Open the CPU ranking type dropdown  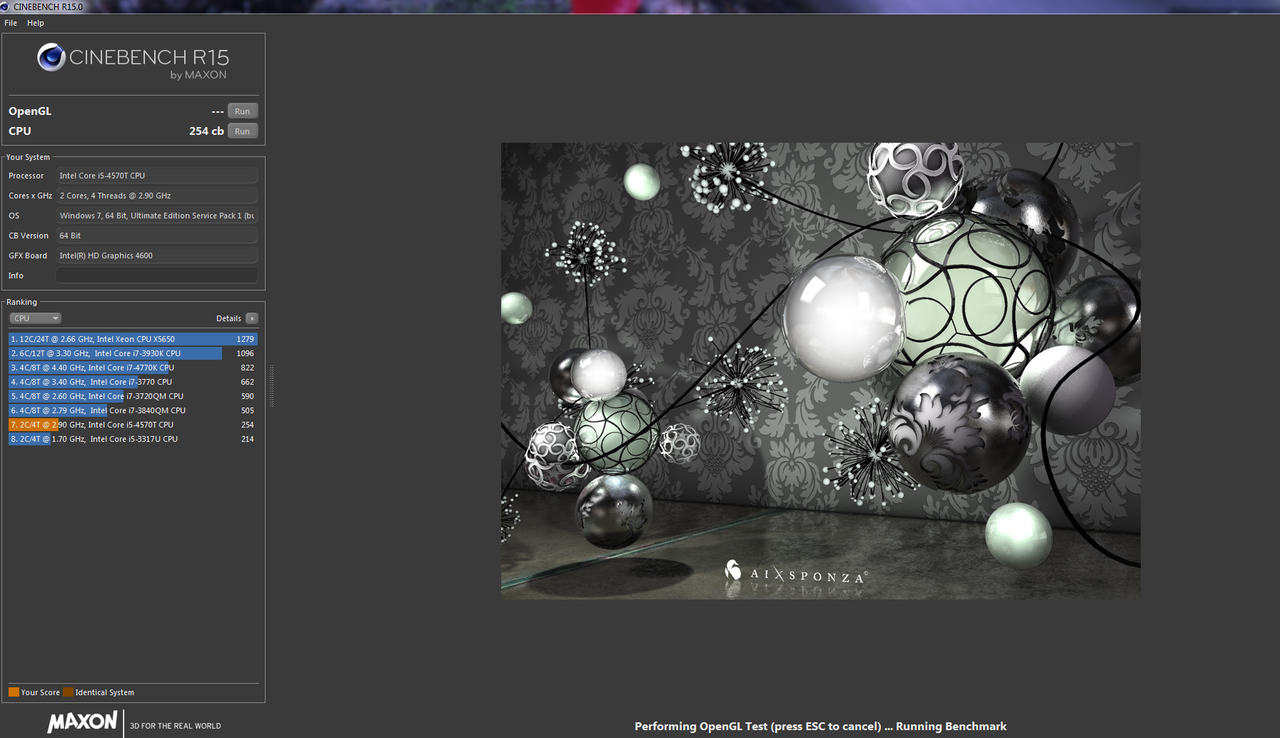35,318
